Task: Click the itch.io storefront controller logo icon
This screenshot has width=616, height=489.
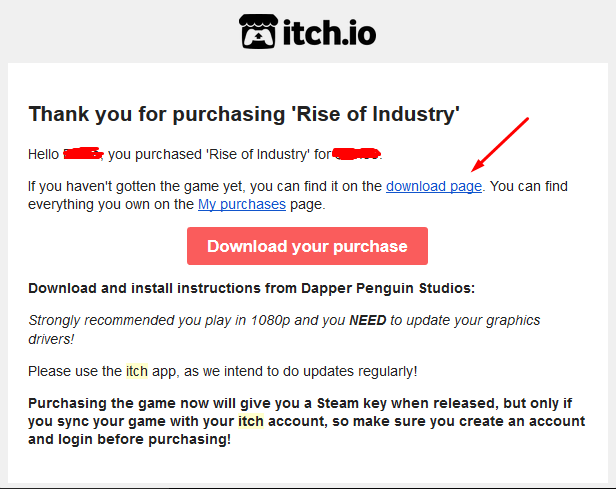Action: pos(258,31)
